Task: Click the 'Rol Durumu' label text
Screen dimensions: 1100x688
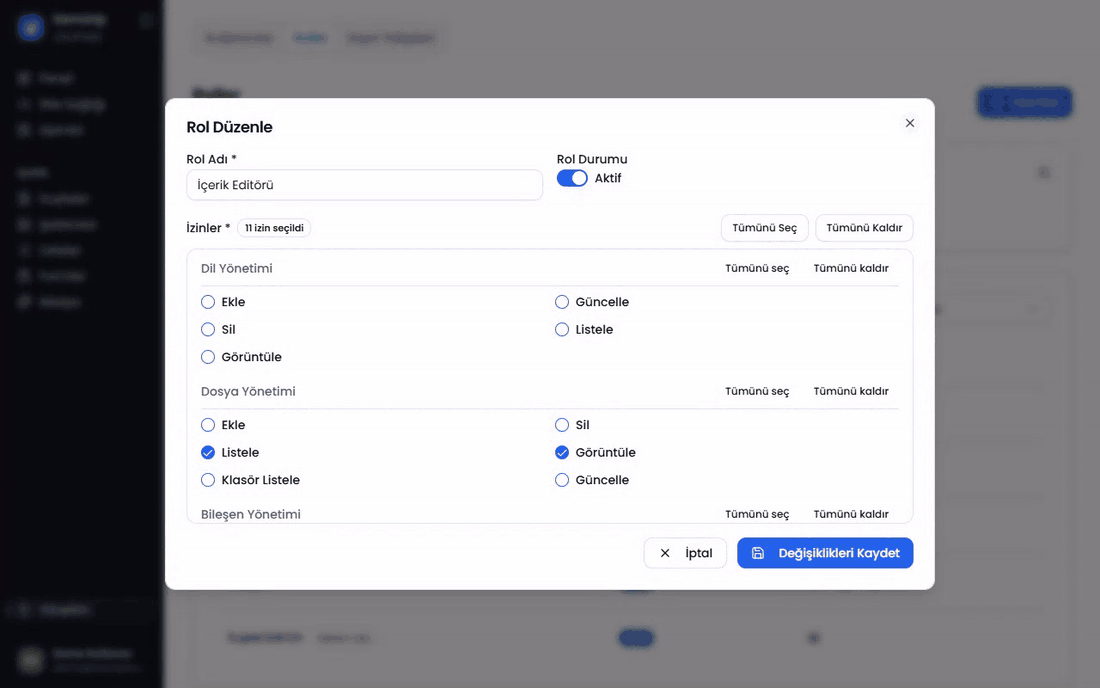Action: pyautogui.click(x=592, y=159)
